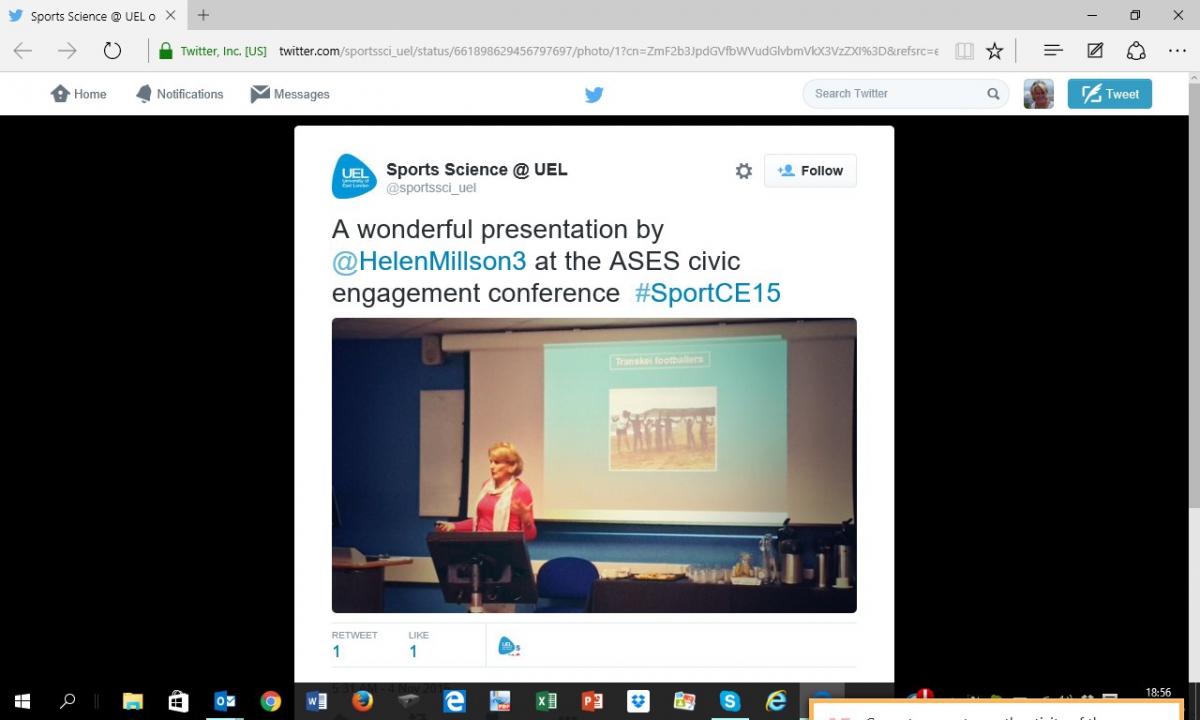Select the twitter.com URL in the address bar
This screenshot has height=720, width=1200.
[x=608, y=51]
